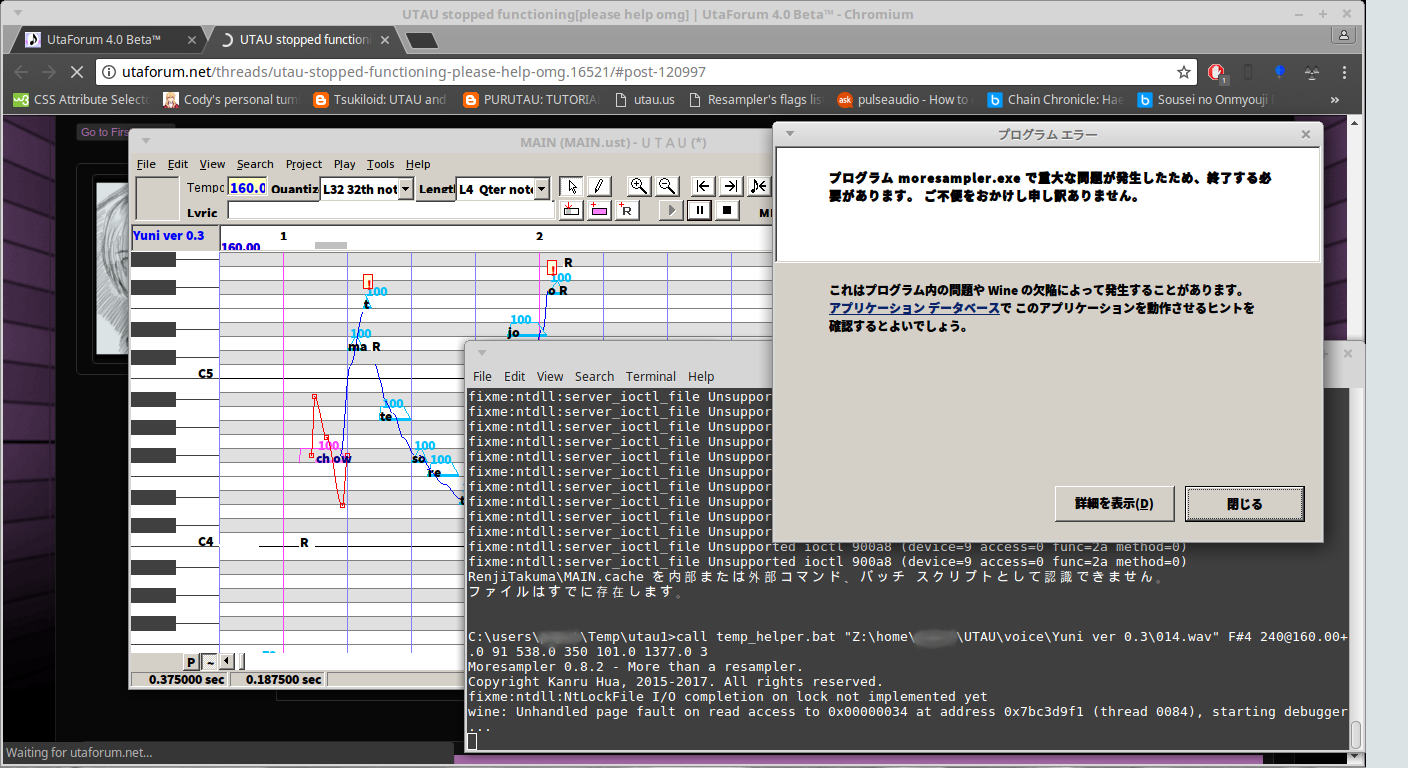Click the greyed play button in UTAU
1408x768 pixels.
point(671,210)
